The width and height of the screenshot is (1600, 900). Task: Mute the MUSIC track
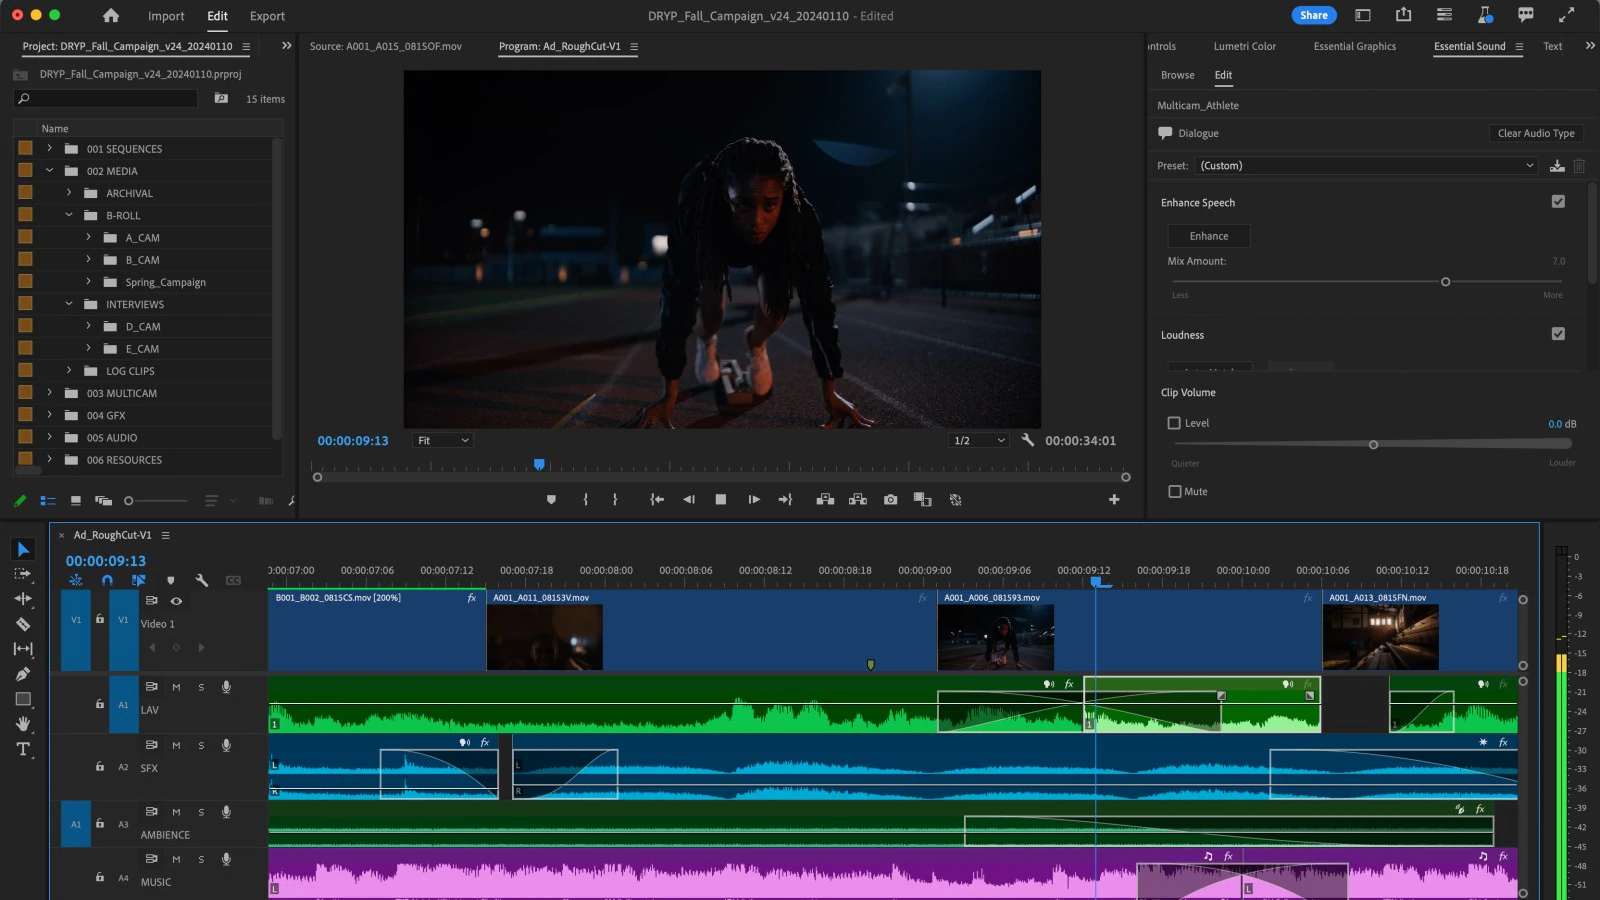pyautogui.click(x=176, y=858)
